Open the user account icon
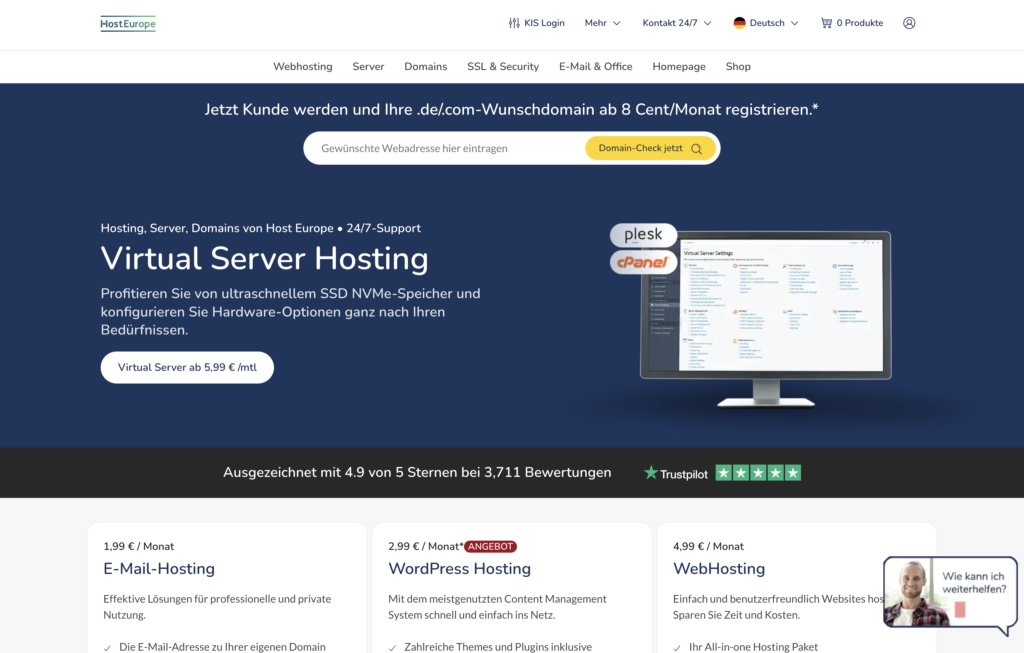 pos(909,22)
